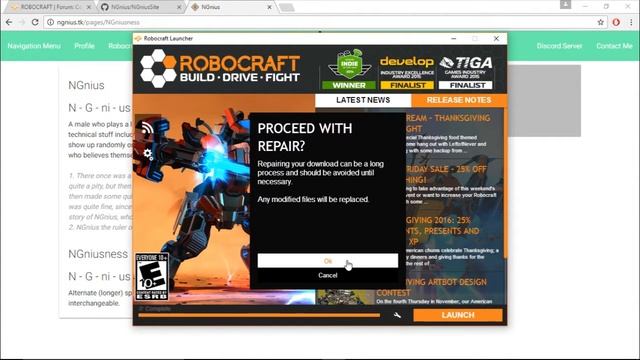This screenshot has height=360, width=640.
Task: Open the Contact Me link
Action: (614, 46)
